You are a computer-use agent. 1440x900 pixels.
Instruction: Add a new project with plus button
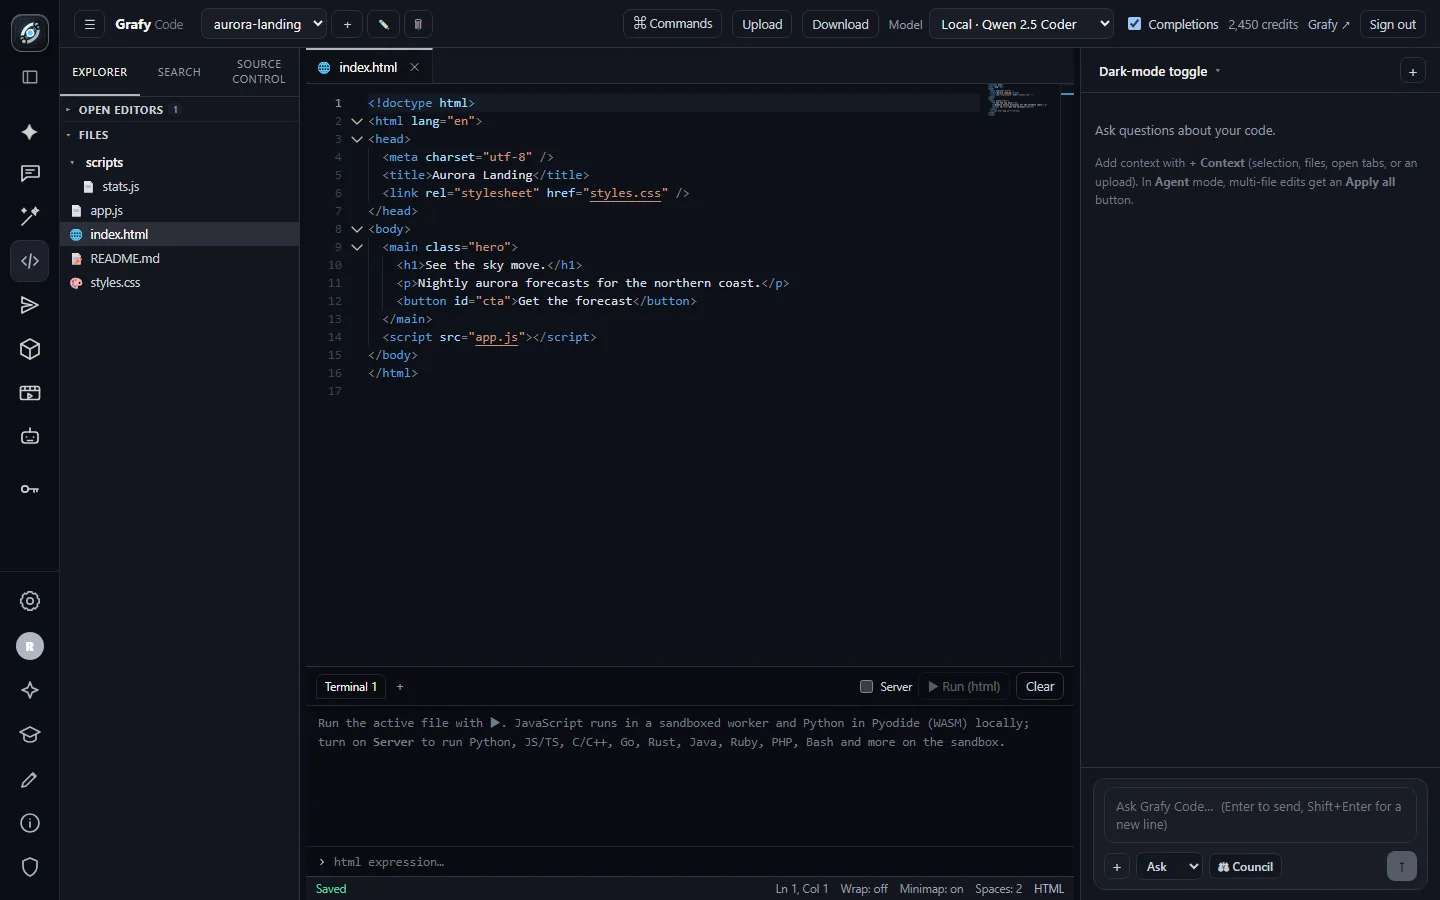[x=347, y=24]
